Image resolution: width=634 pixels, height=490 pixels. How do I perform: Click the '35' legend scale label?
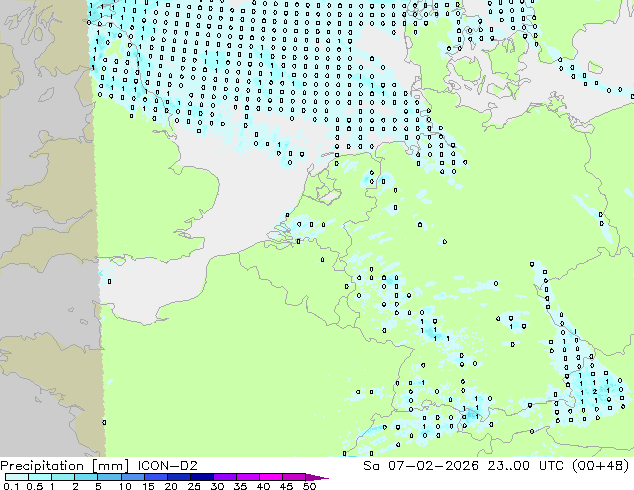[x=240, y=486]
